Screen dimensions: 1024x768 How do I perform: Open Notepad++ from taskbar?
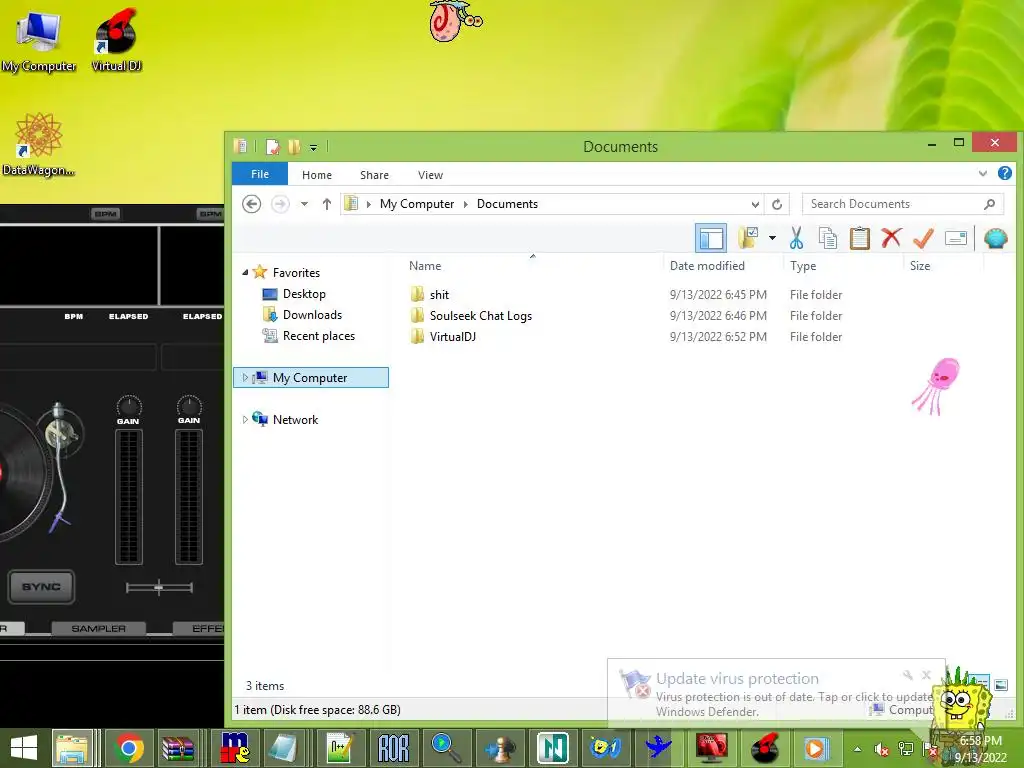coord(340,748)
